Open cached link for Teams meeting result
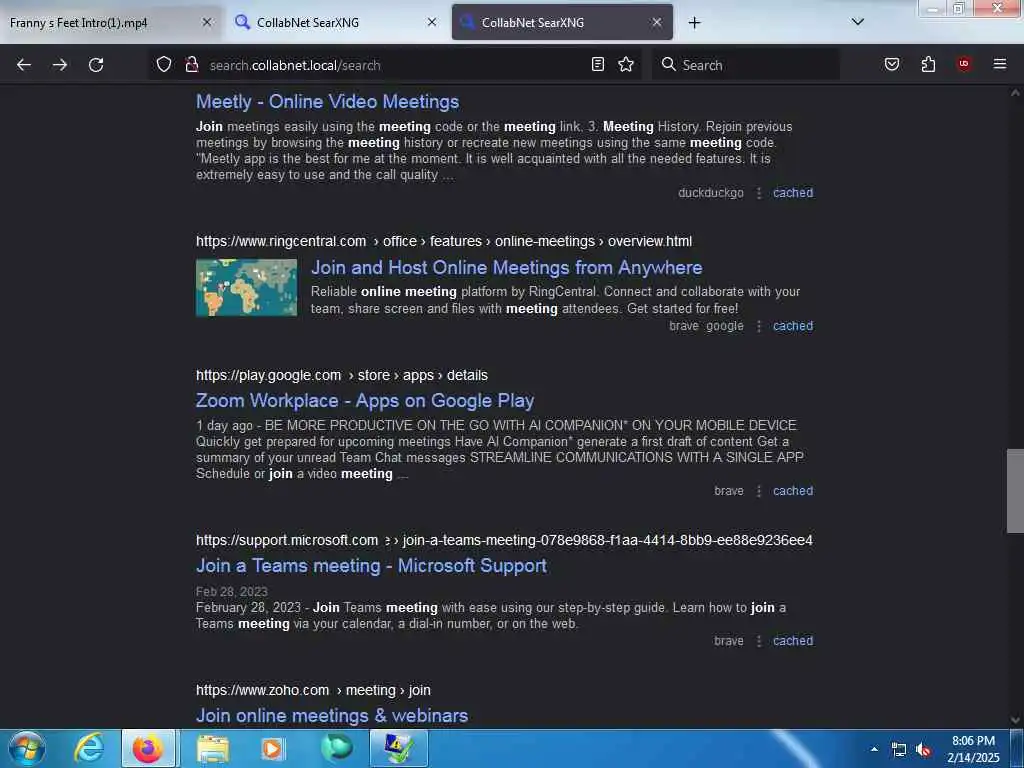Viewport: 1024px width, 768px height. 793,641
